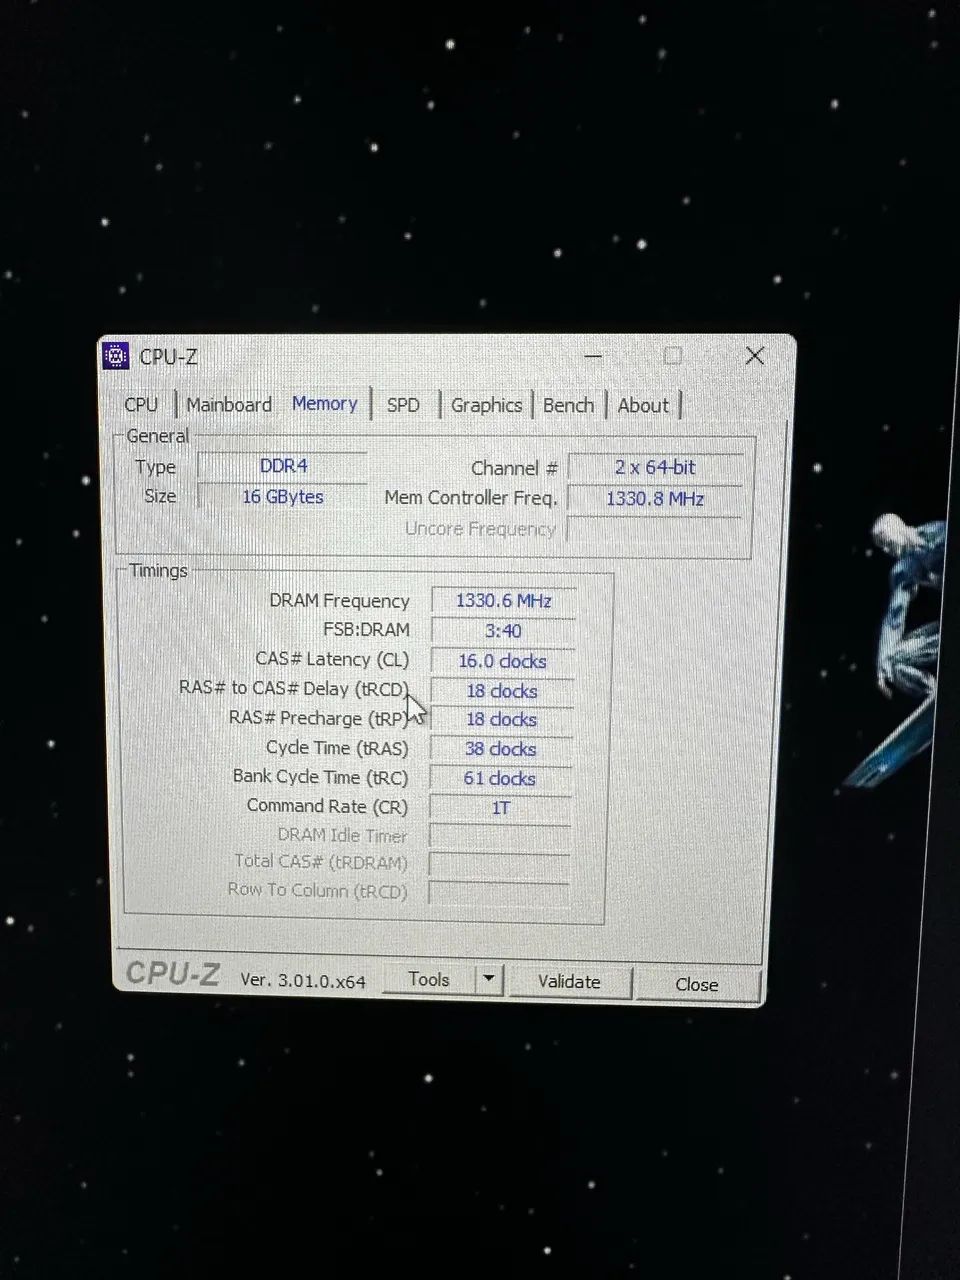960x1280 pixels.
Task: Click the empty Total CAS# (tRDRAM) field
Action: coord(500,864)
